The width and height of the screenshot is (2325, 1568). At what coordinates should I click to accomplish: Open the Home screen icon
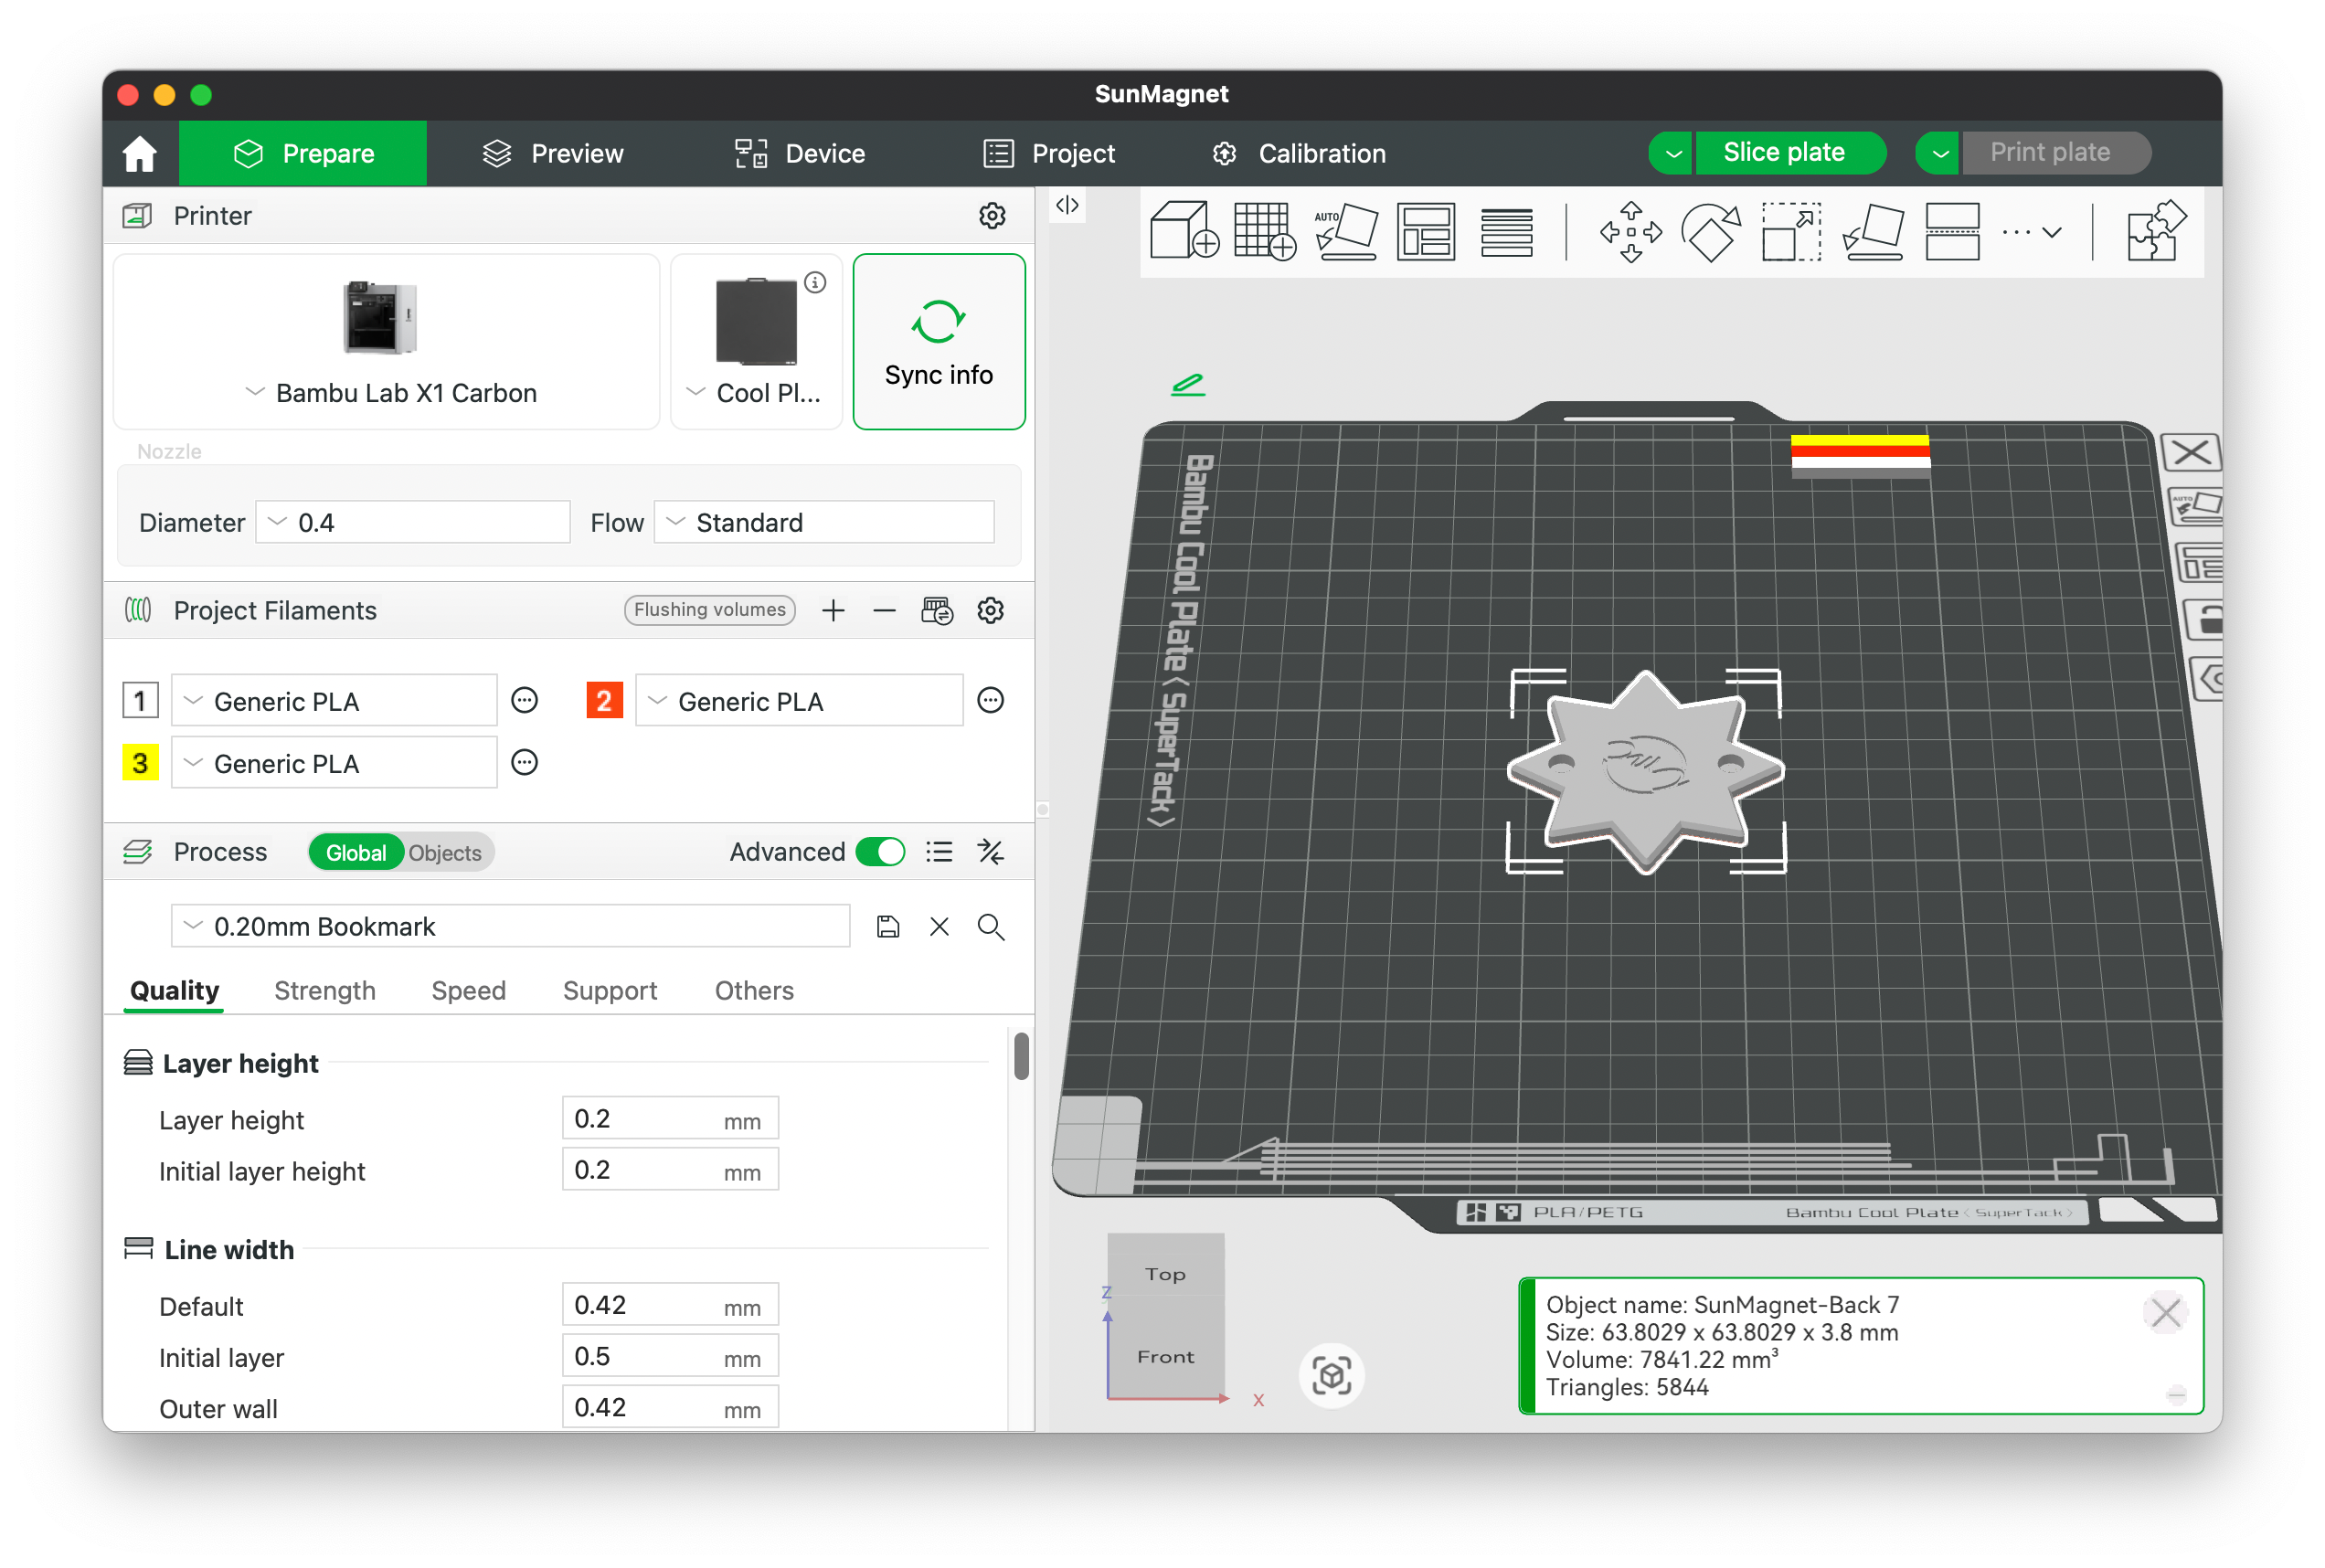139,153
